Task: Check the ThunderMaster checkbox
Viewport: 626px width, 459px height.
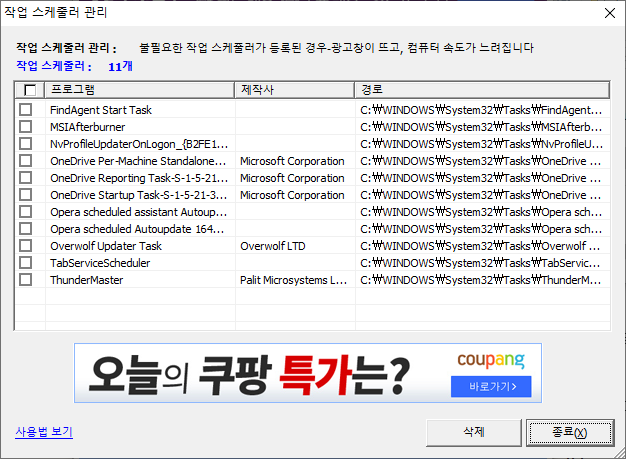Action: click(26, 280)
